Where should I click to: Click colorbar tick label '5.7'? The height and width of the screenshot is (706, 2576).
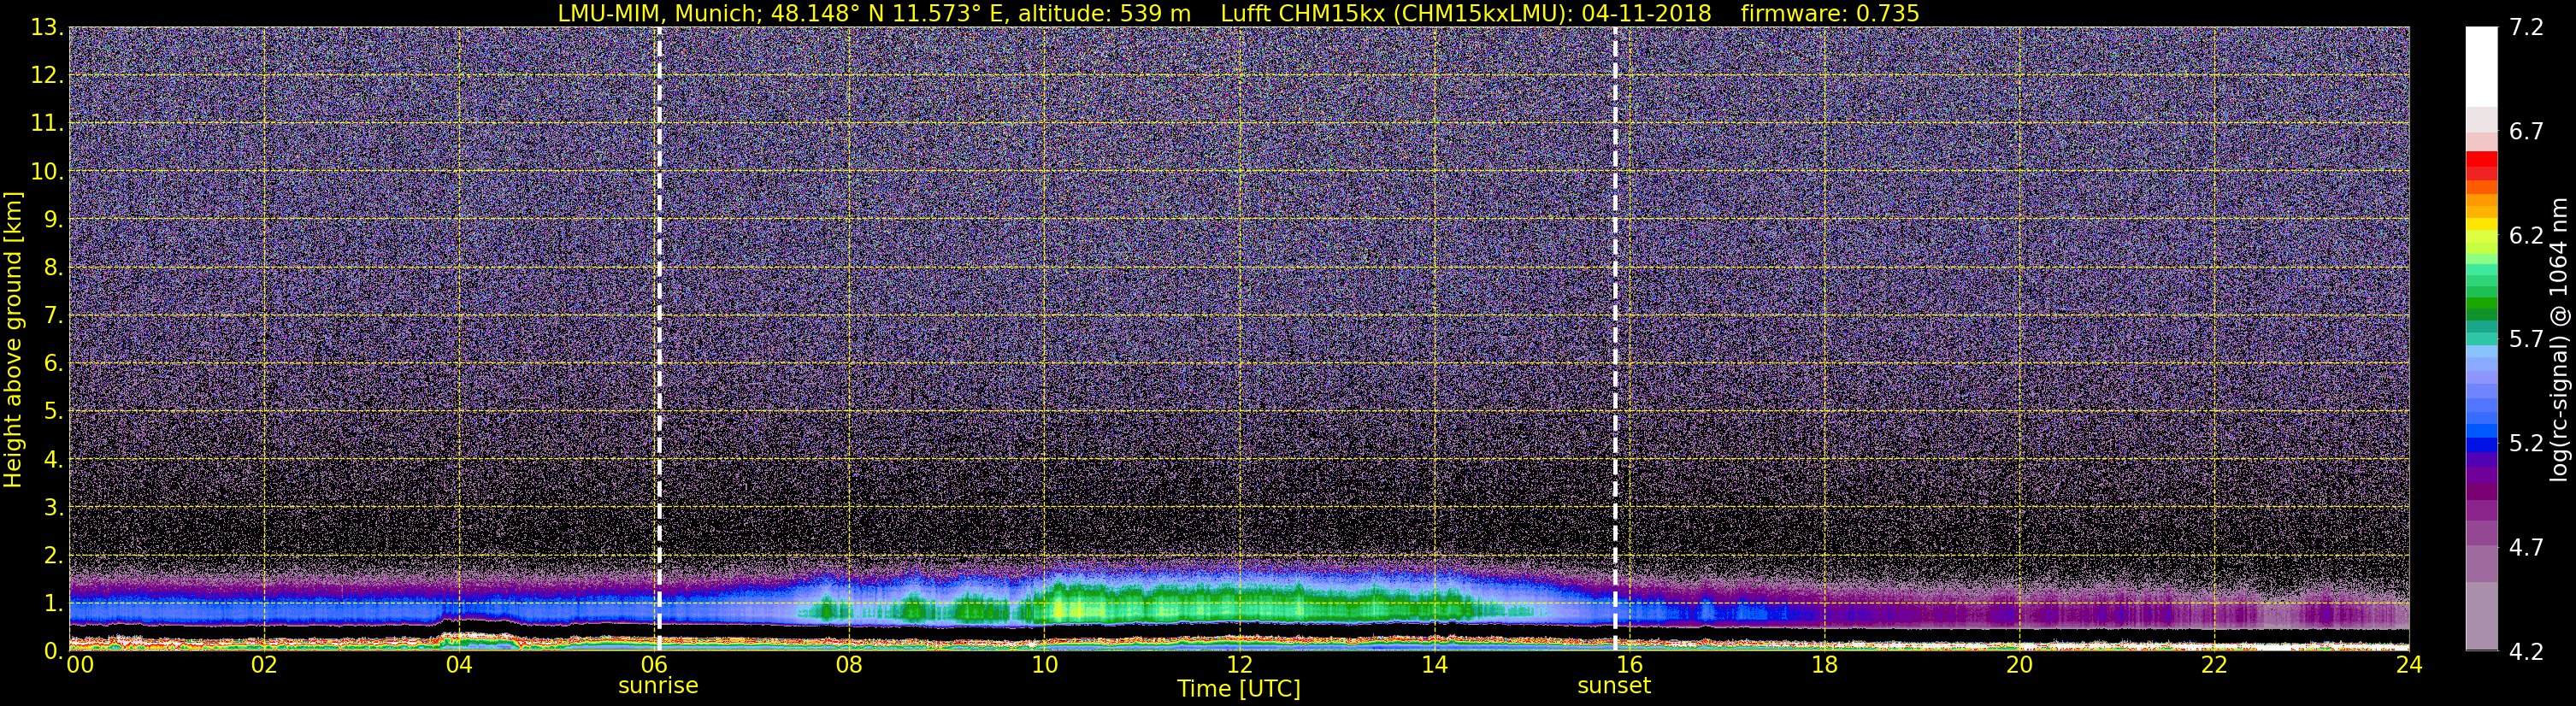click(2526, 340)
